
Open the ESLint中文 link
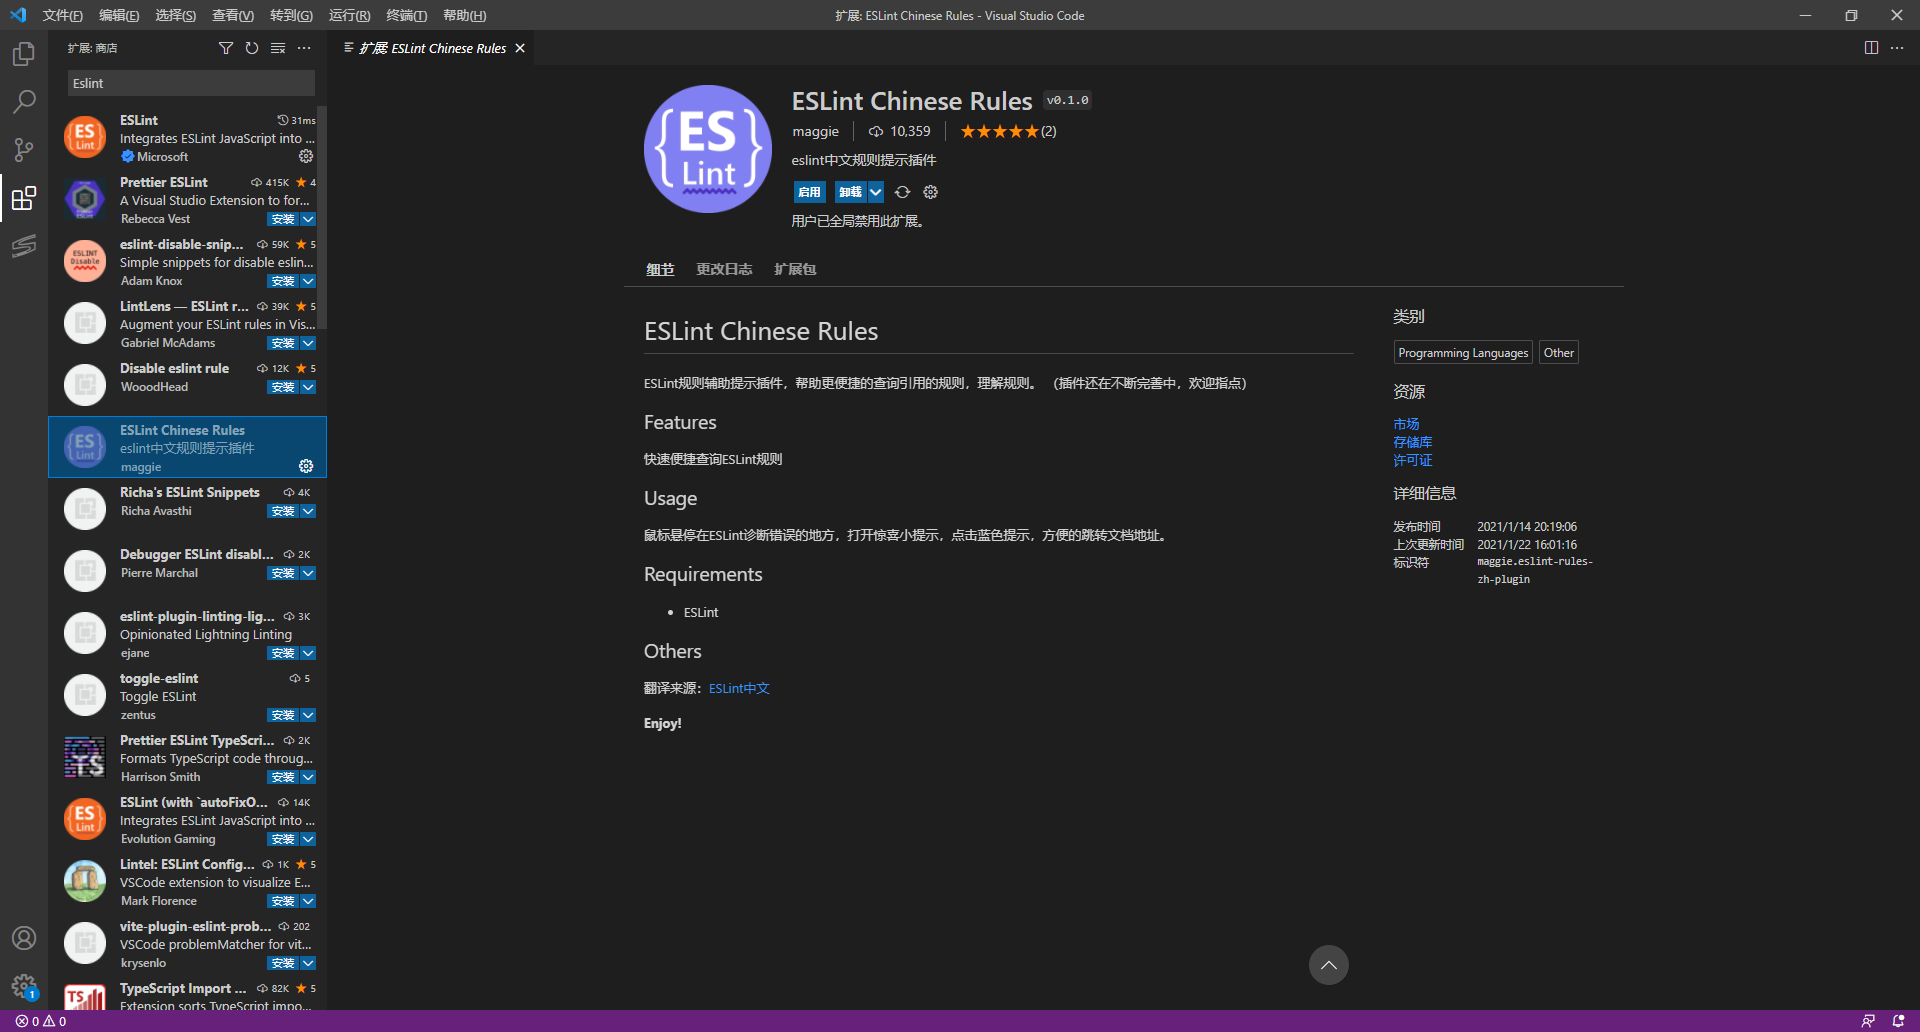[739, 688]
